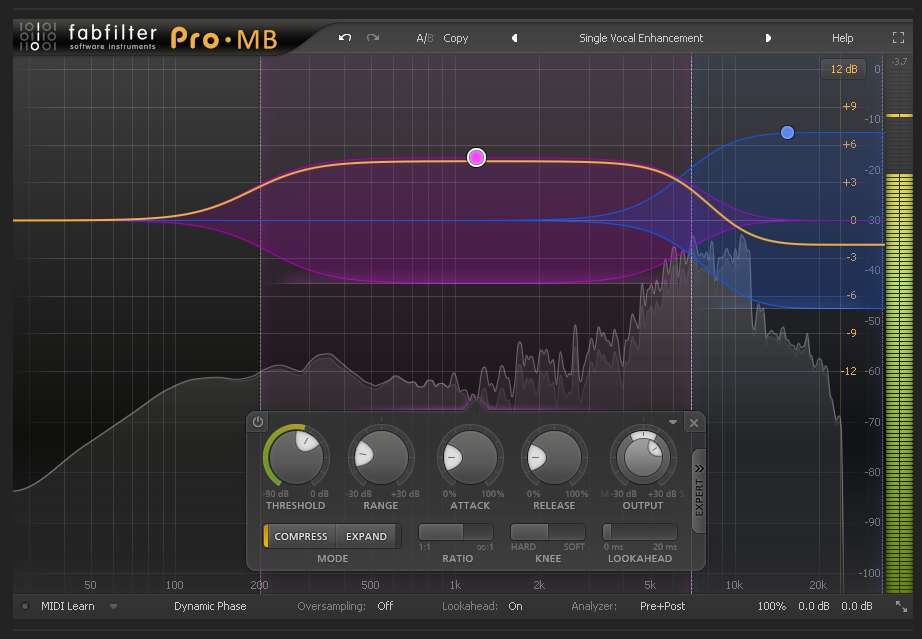Expand the EXPERT side panel
The height and width of the screenshot is (639, 922).
tap(699, 484)
